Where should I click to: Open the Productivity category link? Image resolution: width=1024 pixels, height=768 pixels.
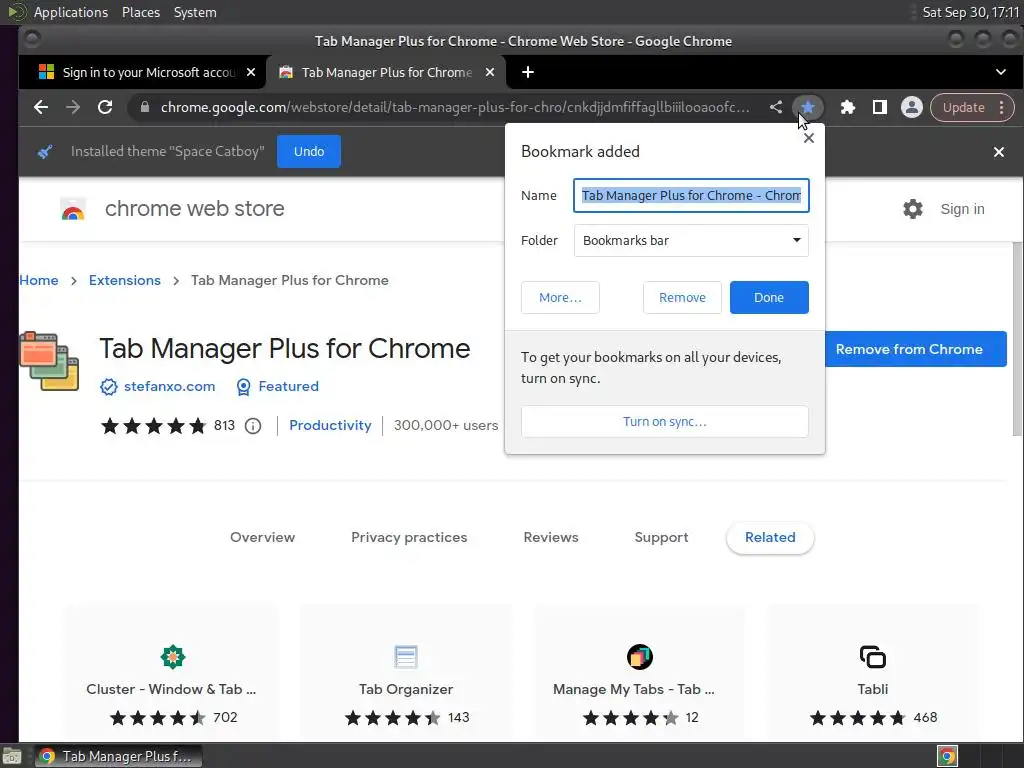[x=330, y=425]
